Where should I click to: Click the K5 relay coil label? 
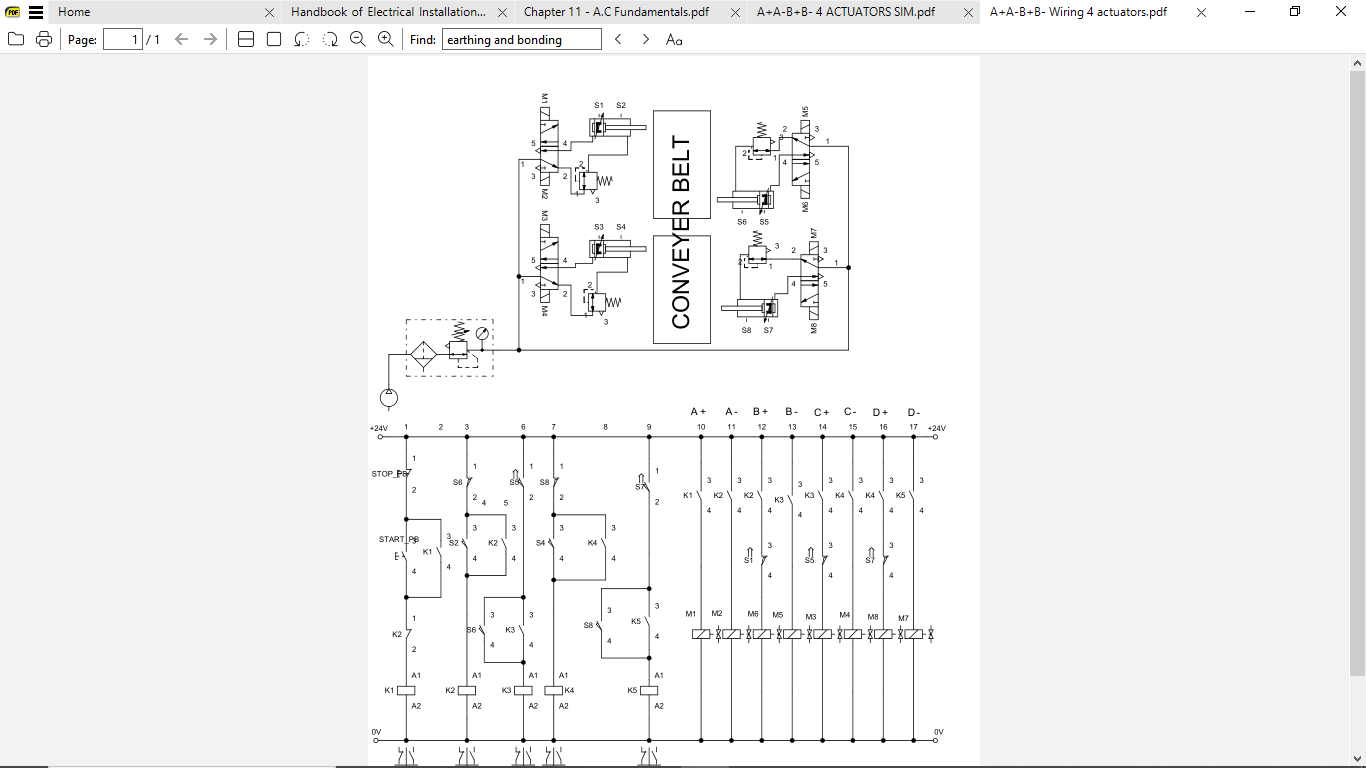pos(632,690)
